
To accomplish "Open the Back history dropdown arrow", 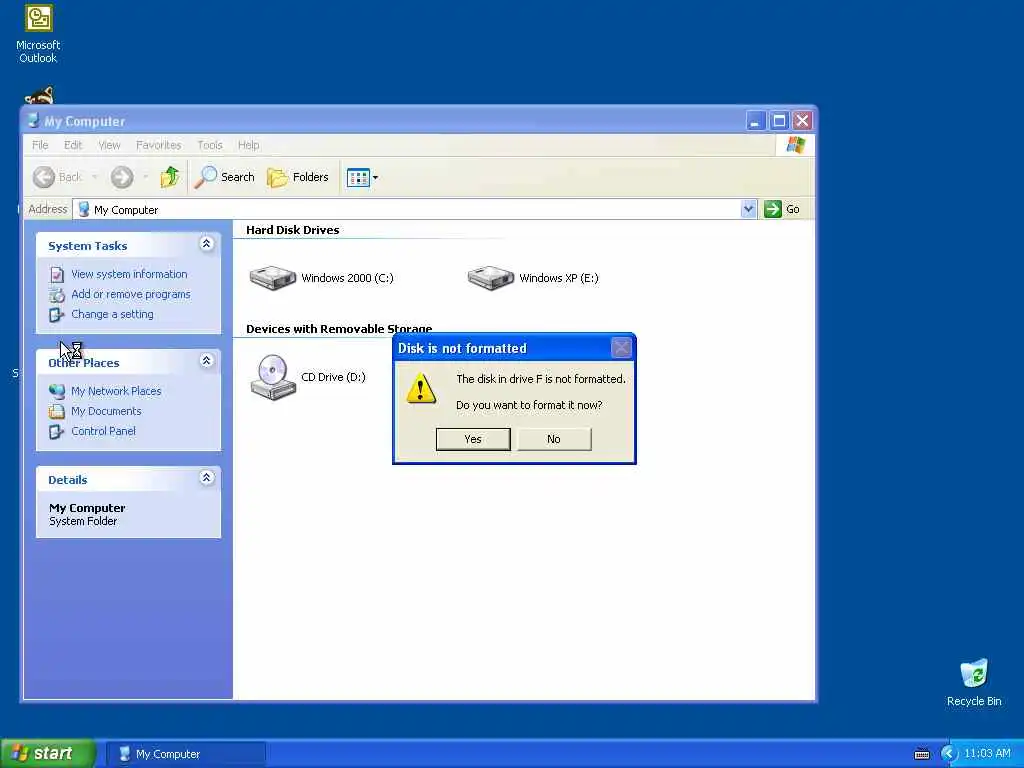I will coord(95,177).
